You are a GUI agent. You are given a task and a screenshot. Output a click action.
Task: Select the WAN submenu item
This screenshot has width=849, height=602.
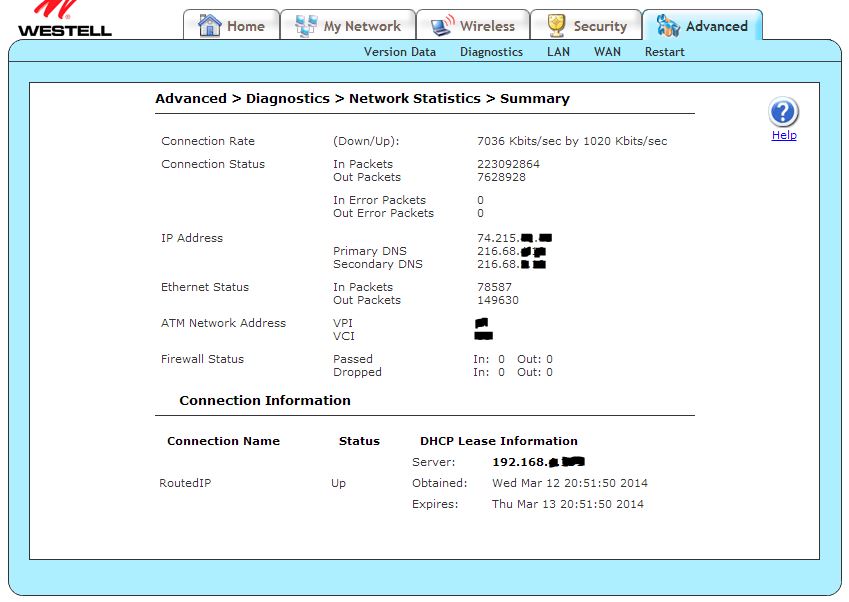[607, 52]
